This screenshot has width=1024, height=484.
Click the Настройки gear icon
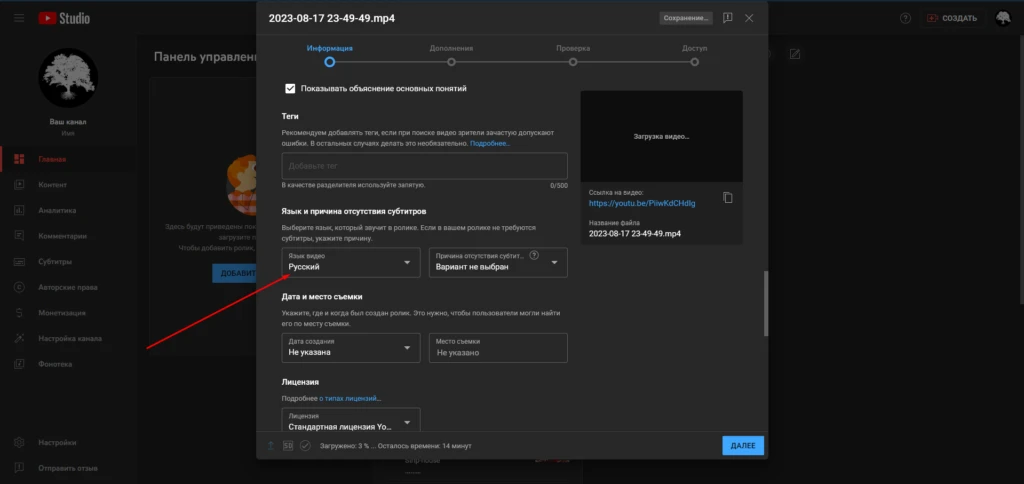[19, 442]
